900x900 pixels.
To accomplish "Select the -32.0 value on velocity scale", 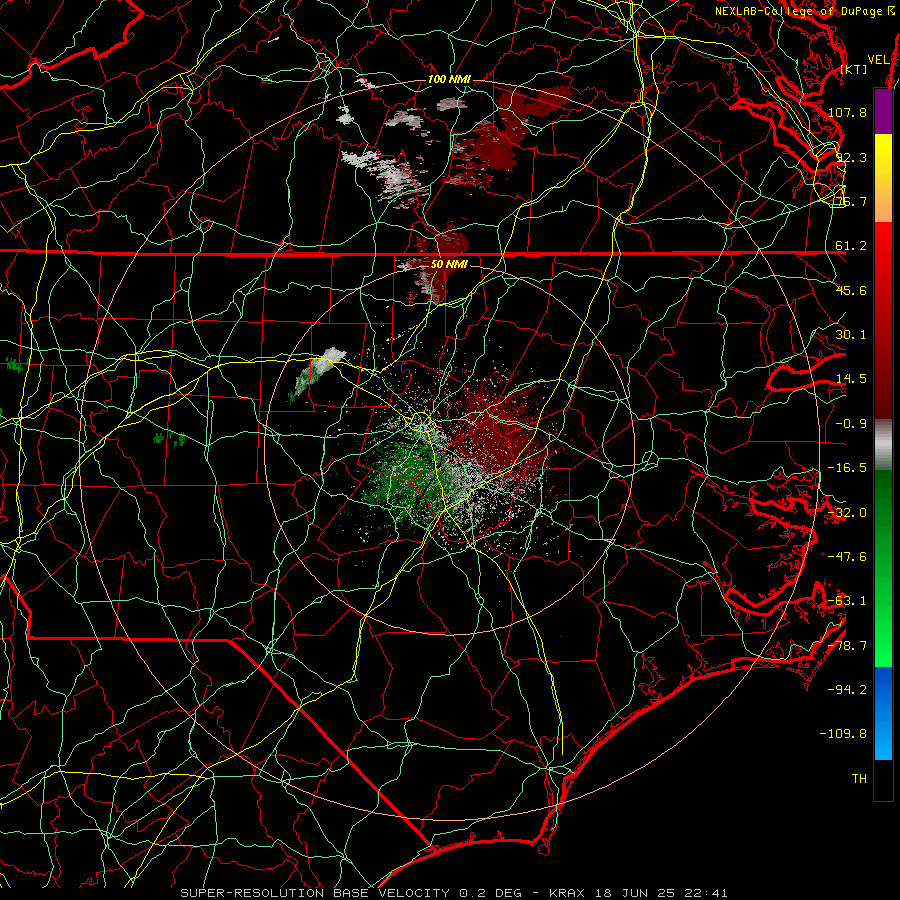I will (847, 513).
